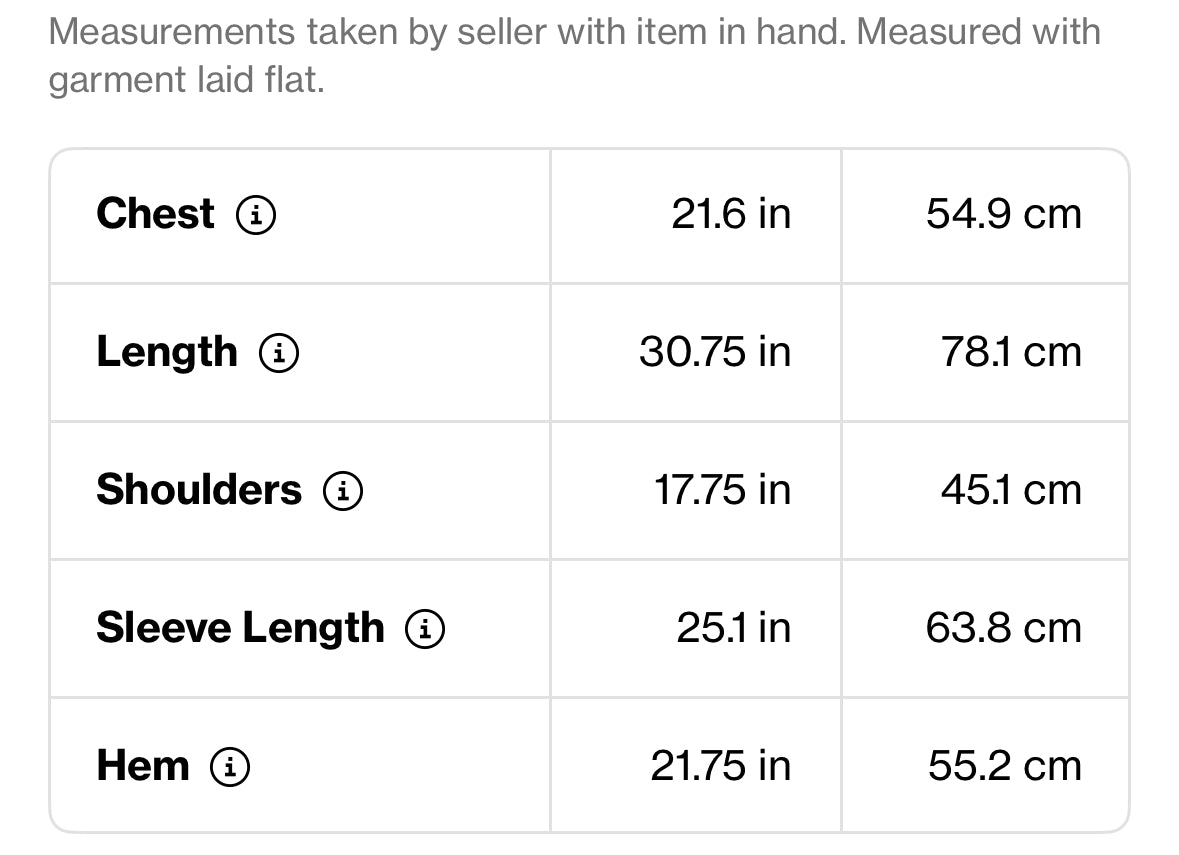
Task: Click the 25.1 in sleeve value
Action: point(734,628)
